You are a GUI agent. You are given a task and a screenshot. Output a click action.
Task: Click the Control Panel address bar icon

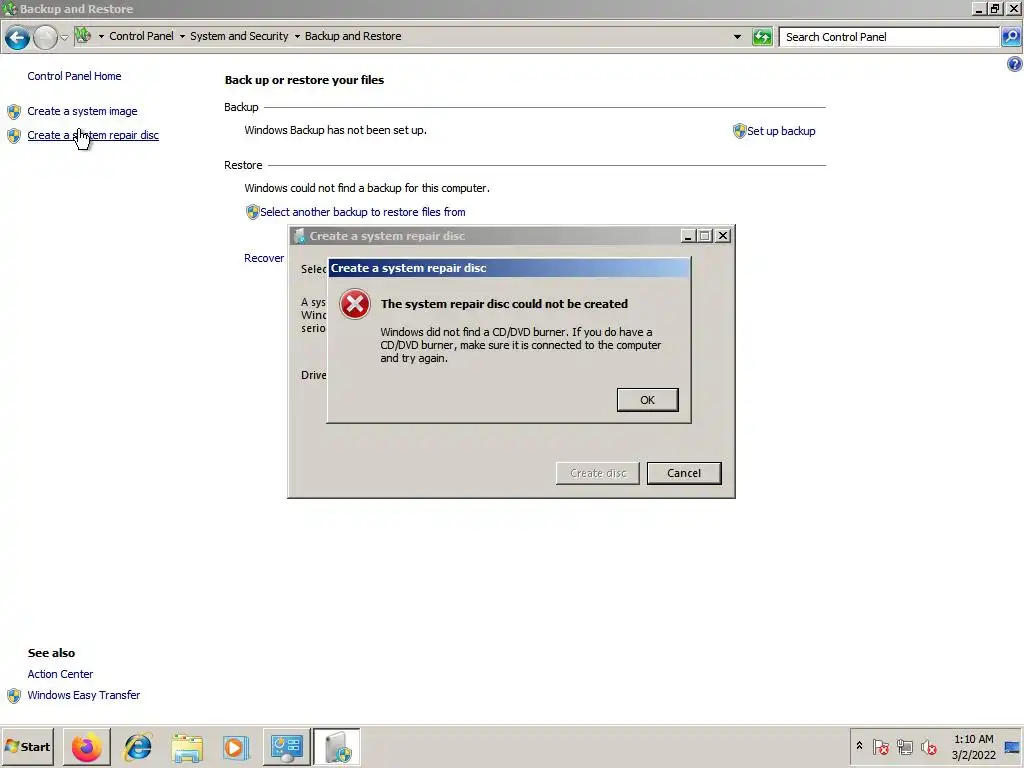(83, 35)
